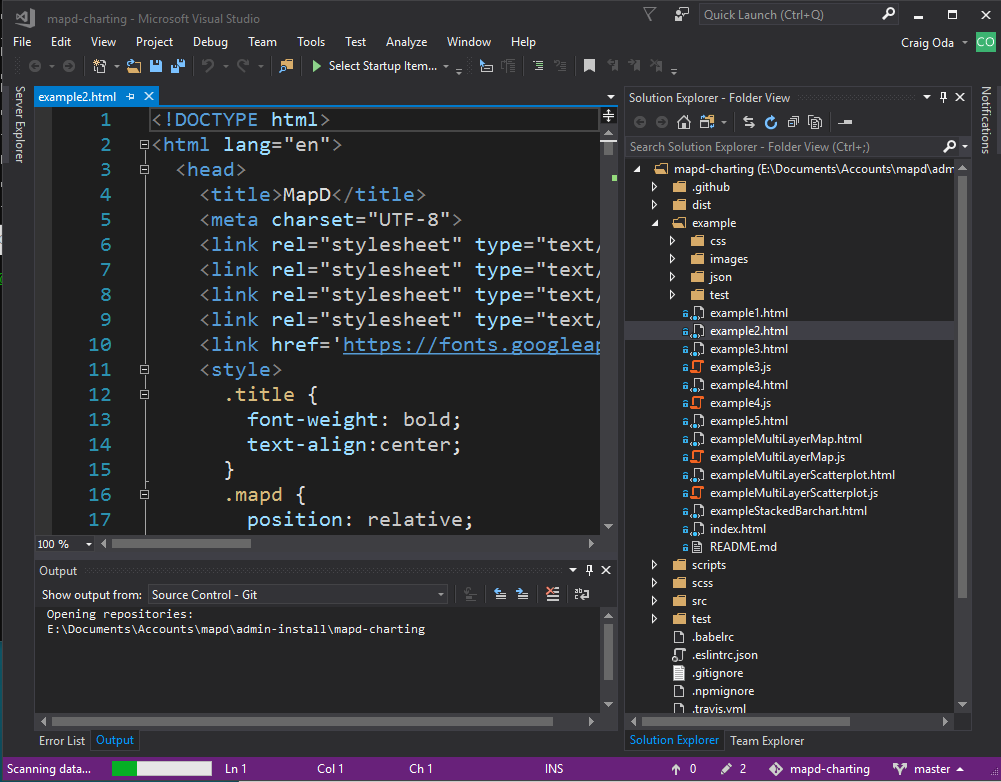Open the Select Startup Item dropdown arrow
The height and width of the screenshot is (782, 1001).
(x=446, y=66)
